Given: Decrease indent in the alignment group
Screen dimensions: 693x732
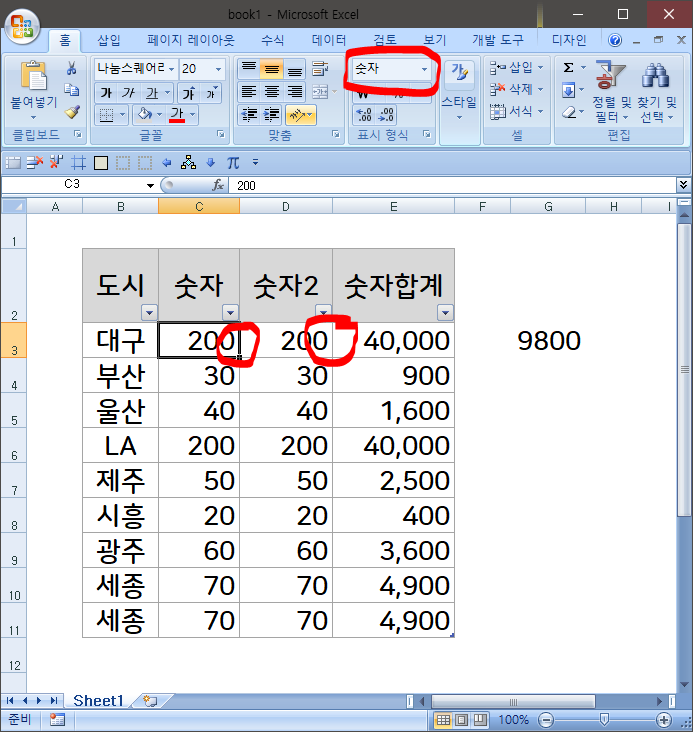Looking at the screenshot, I should pos(248,115).
